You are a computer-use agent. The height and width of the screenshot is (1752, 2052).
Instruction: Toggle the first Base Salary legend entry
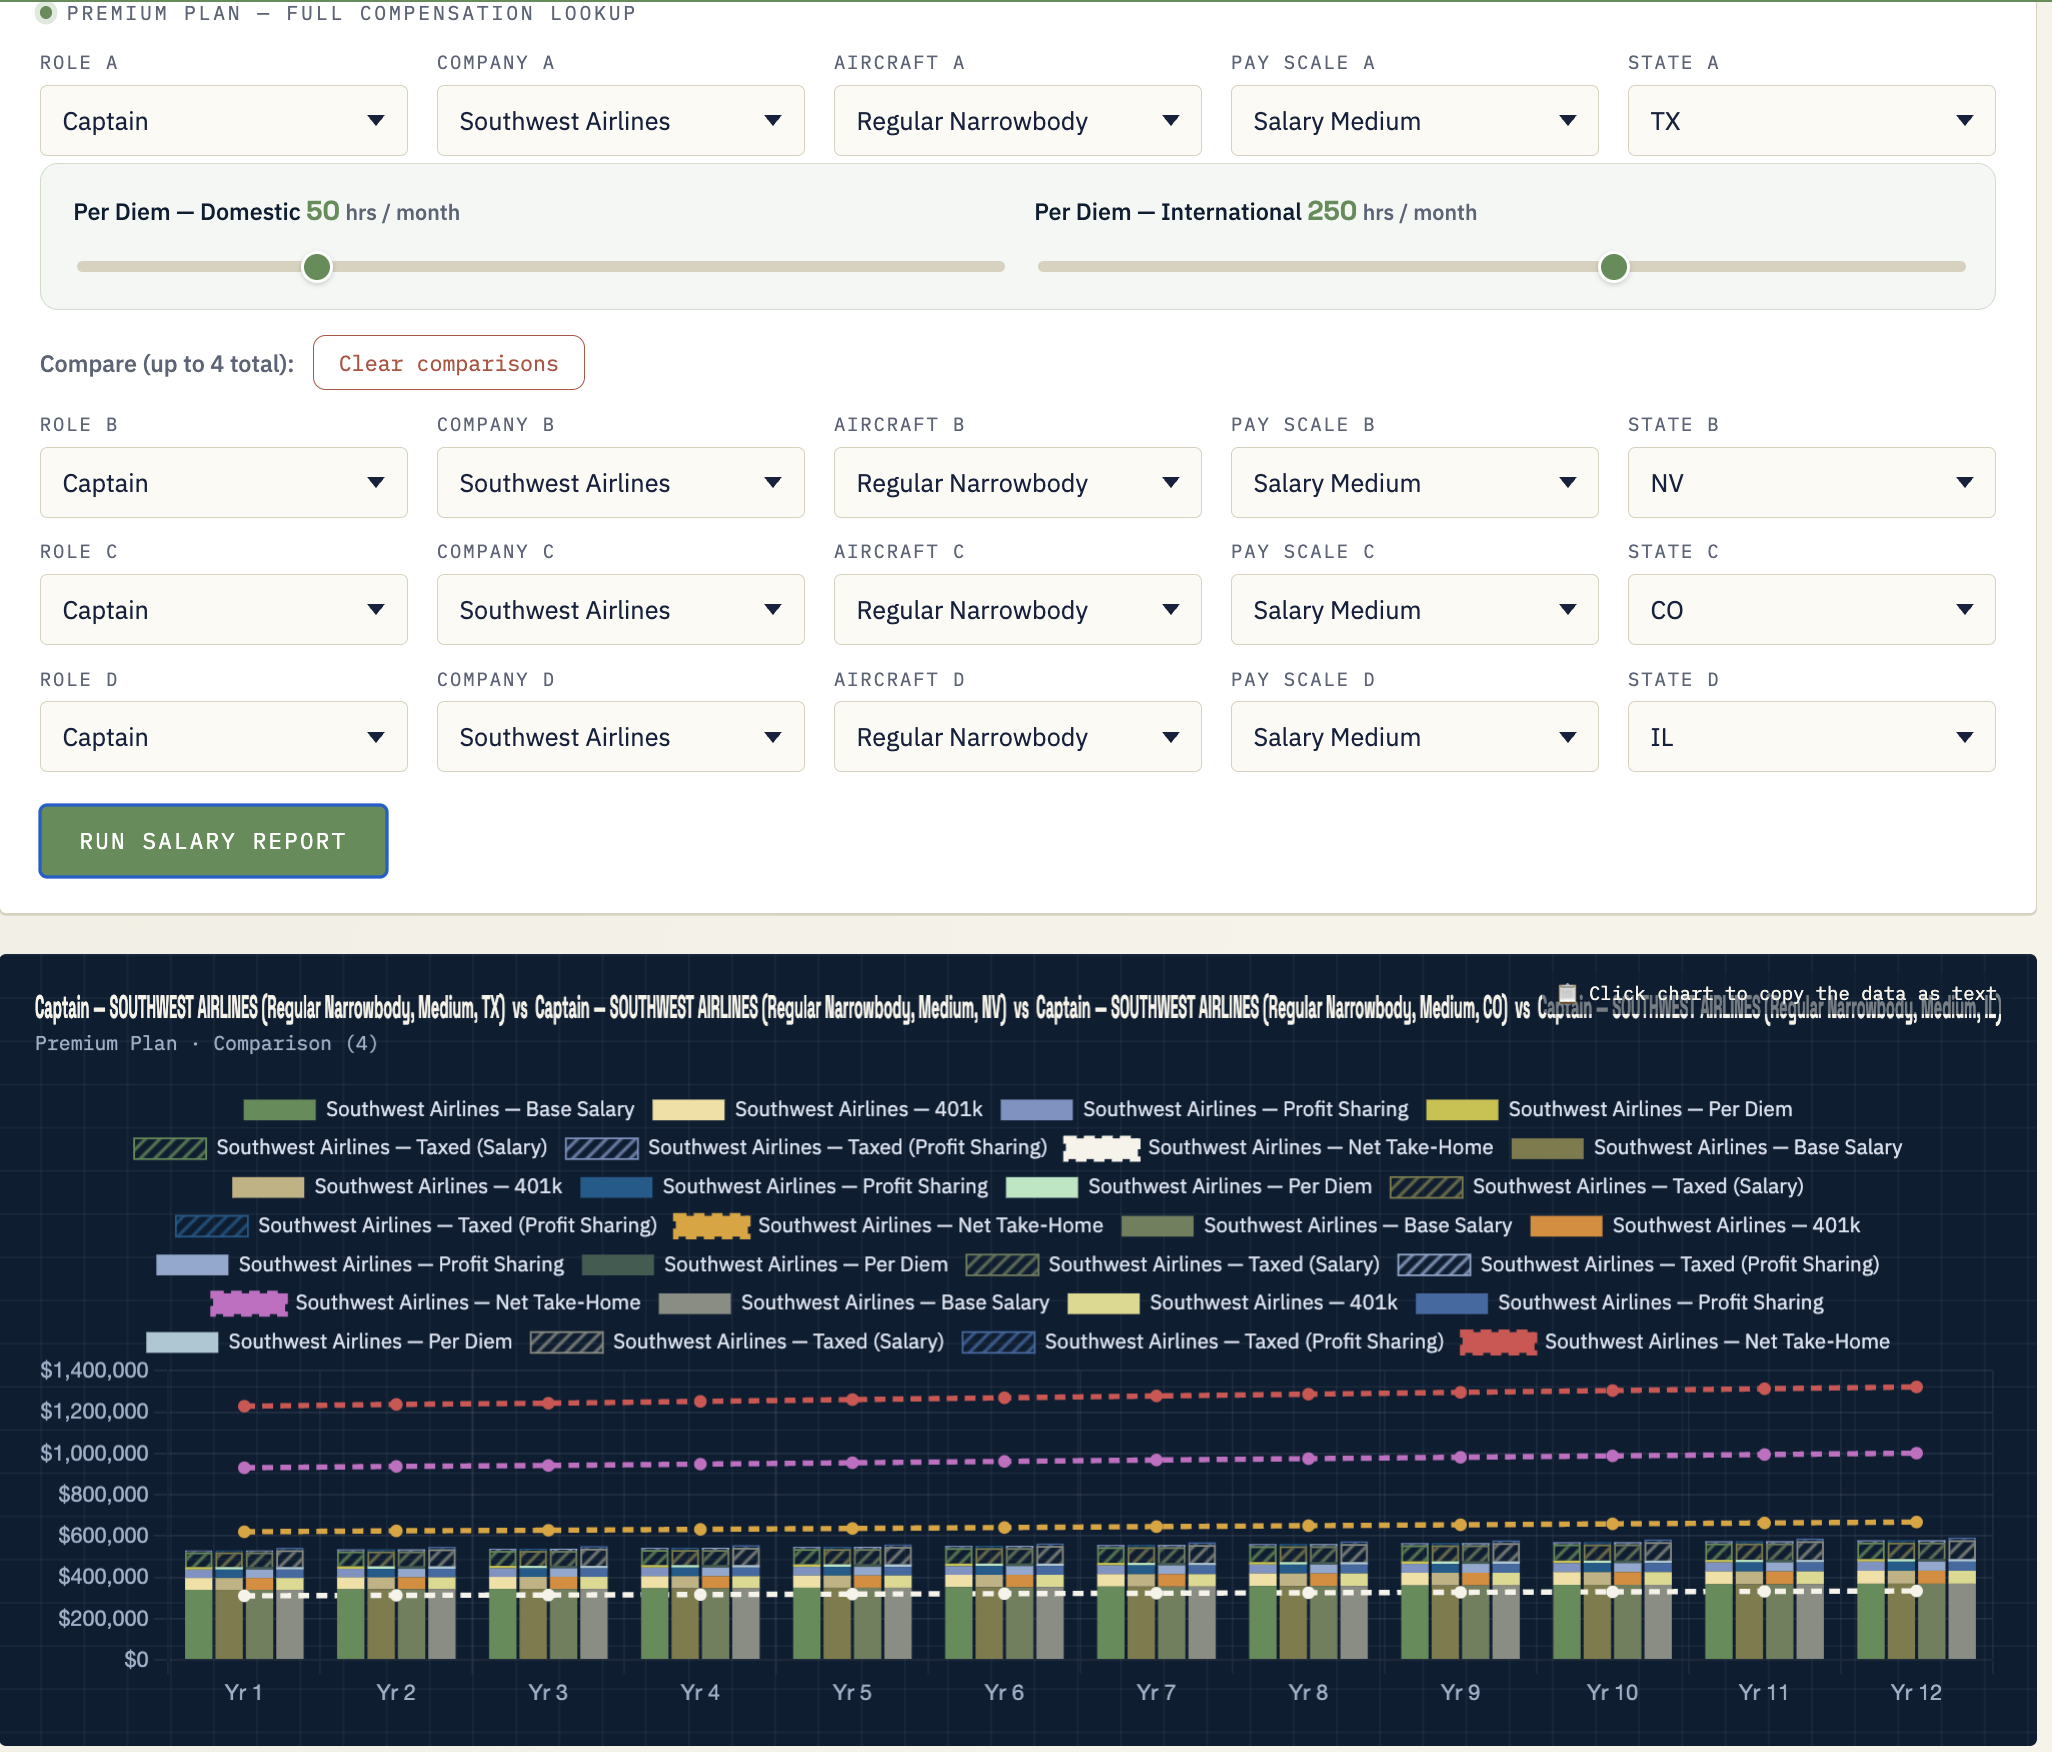point(439,1110)
